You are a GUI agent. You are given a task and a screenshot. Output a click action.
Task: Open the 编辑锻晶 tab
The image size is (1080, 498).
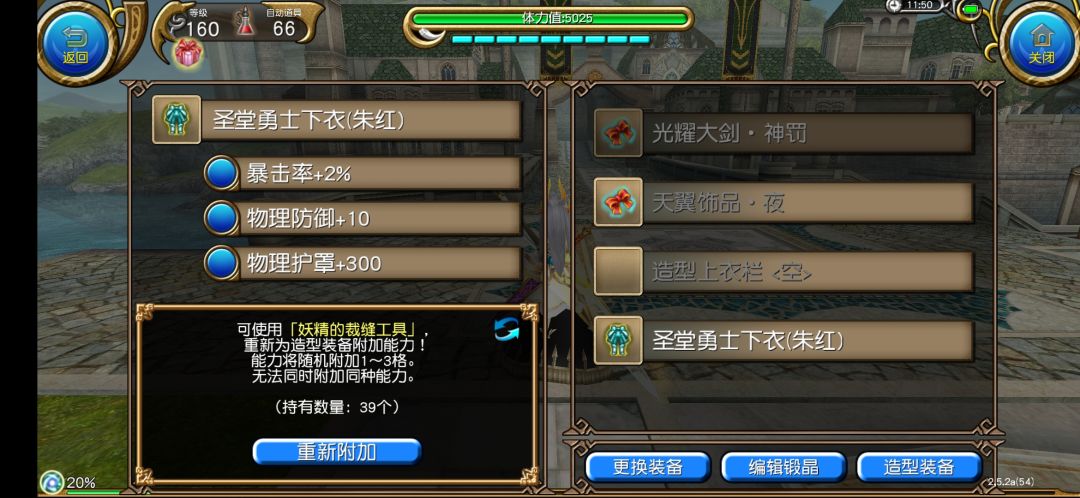(x=783, y=467)
